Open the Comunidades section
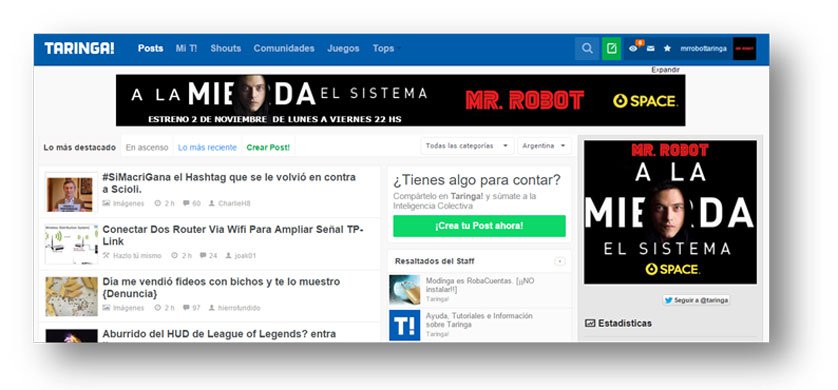 (284, 48)
